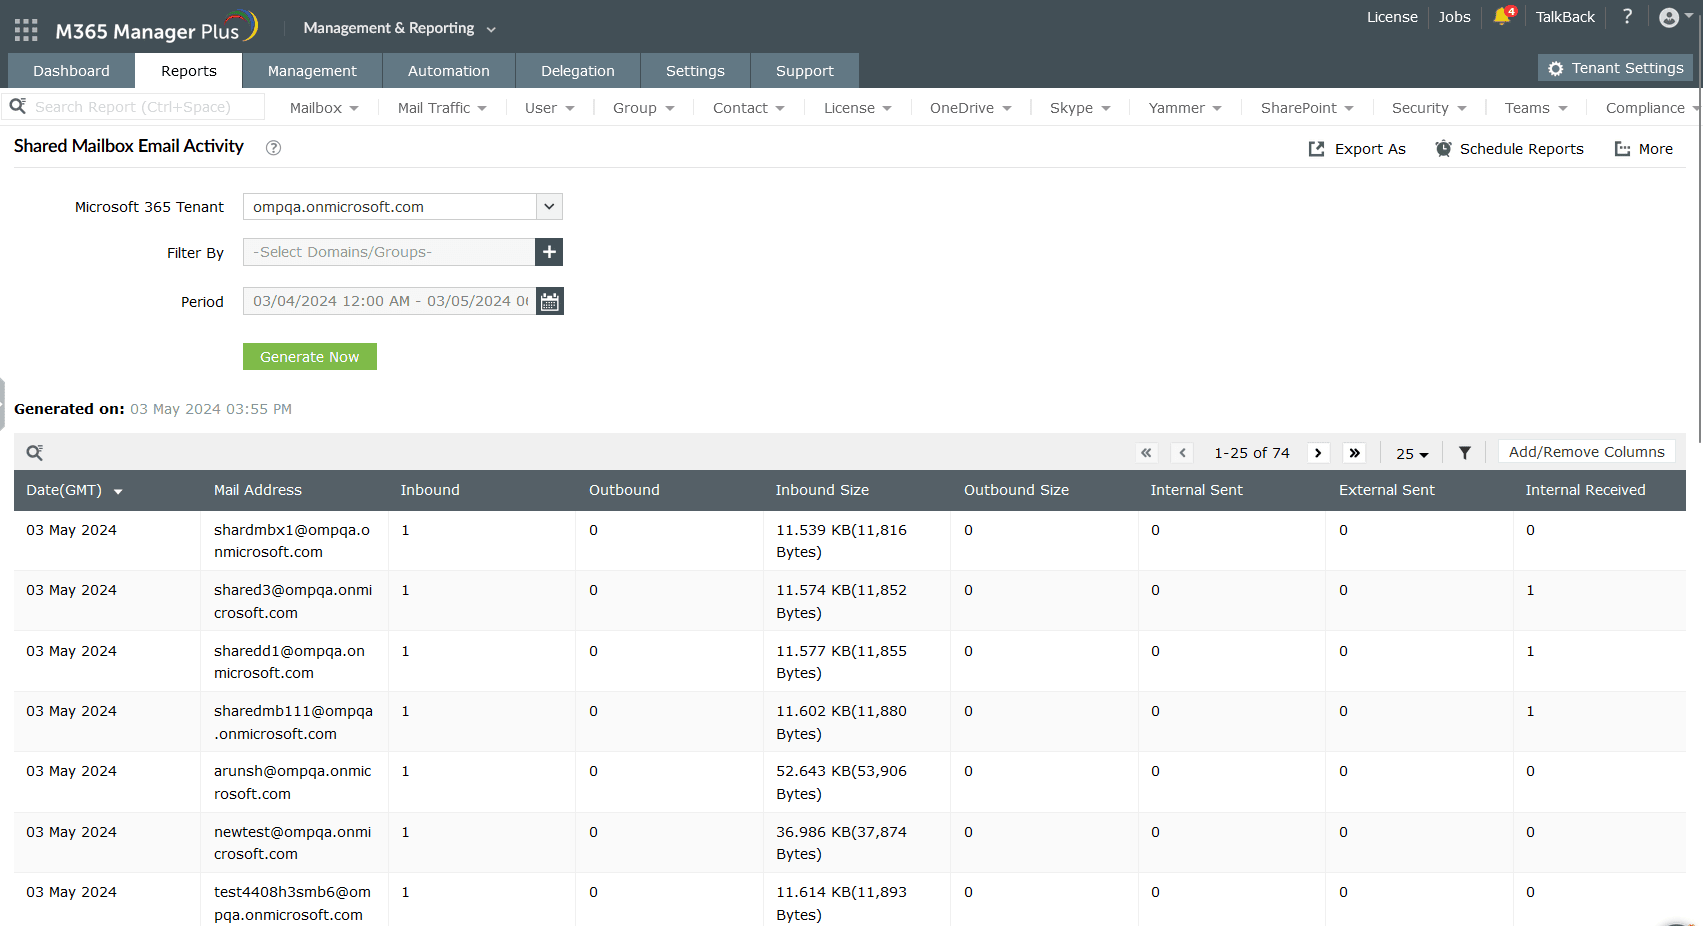The width and height of the screenshot is (1703, 926).
Task: Jump to the last page with double-arrow icon
Action: (x=1354, y=452)
